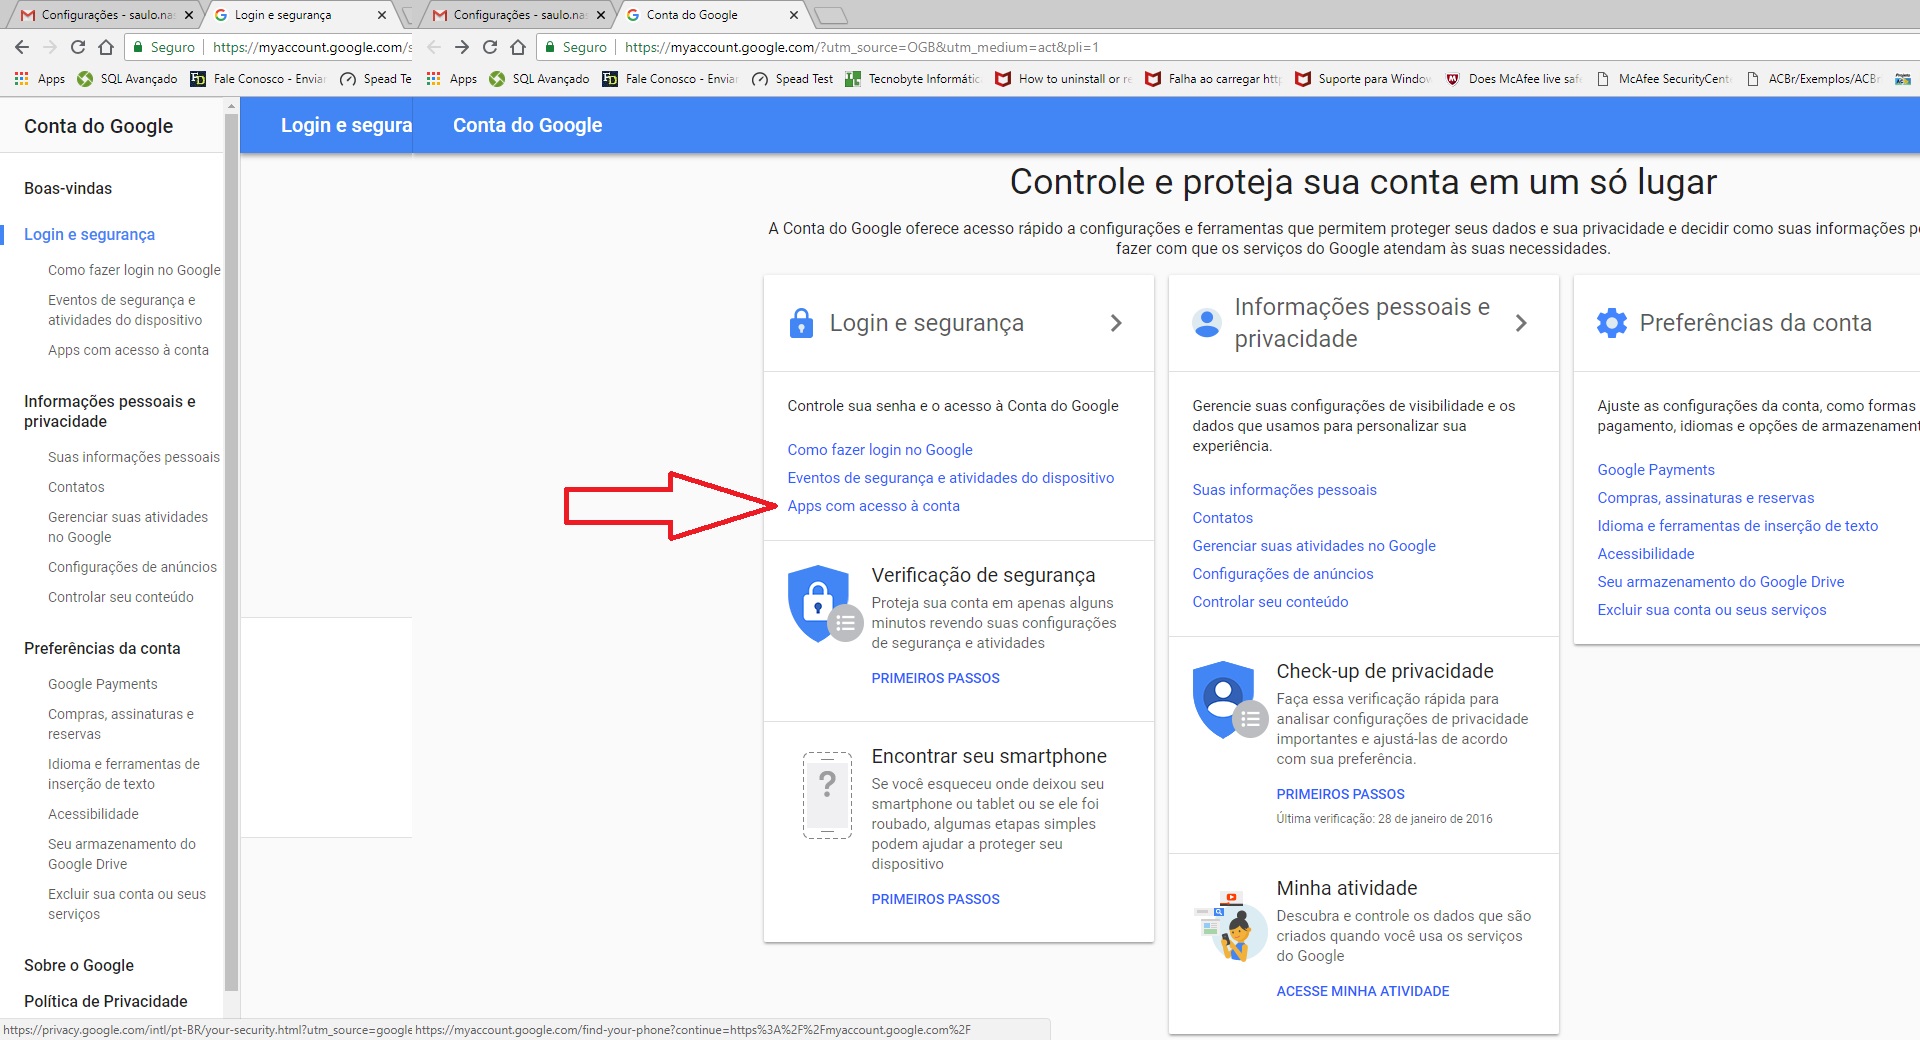Click the Verificação de segurança shield icon
The image size is (1920, 1040).
[x=820, y=604]
